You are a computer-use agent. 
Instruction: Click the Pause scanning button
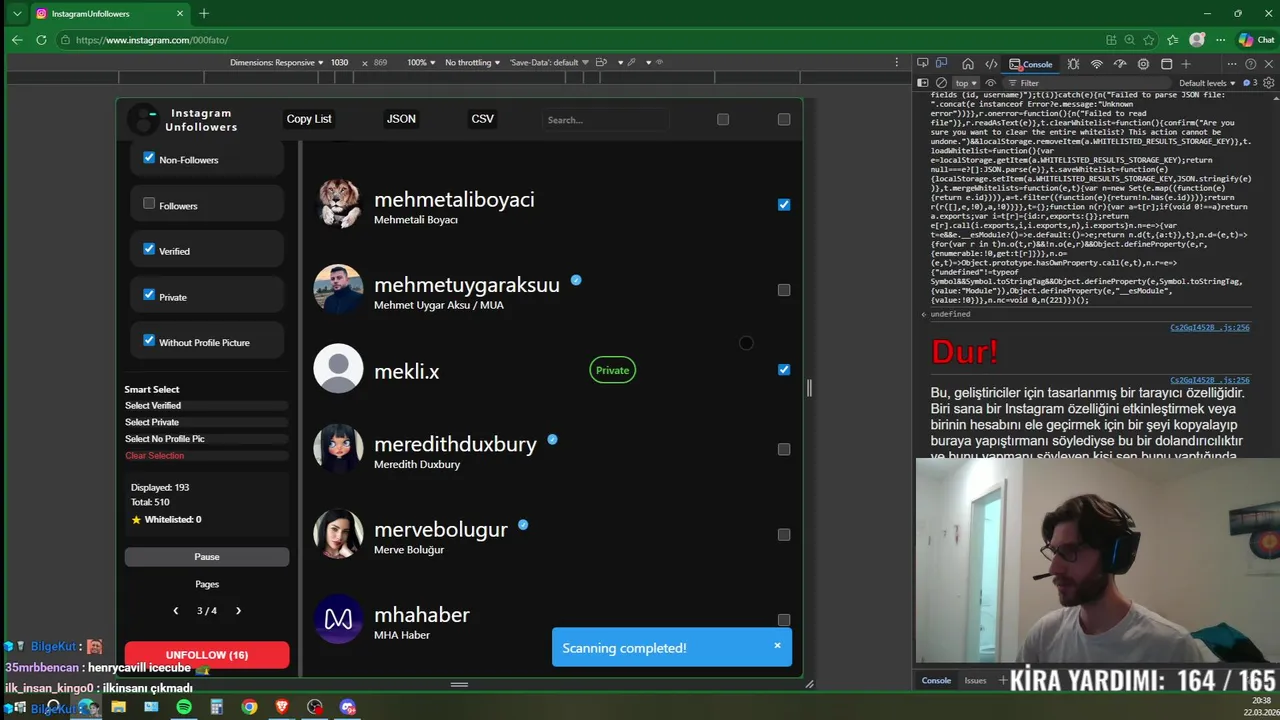pyautogui.click(x=207, y=557)
